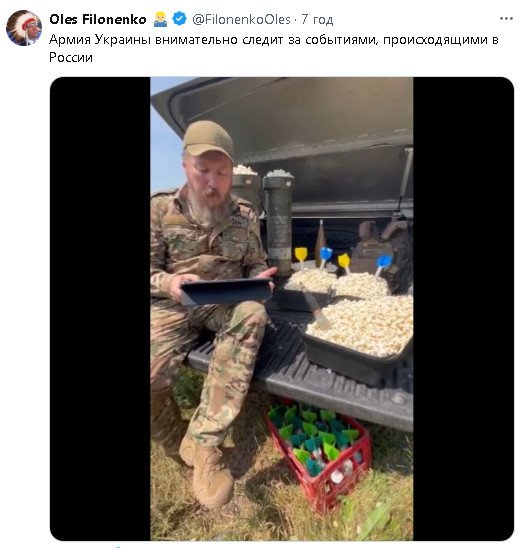Click the blue verified checkmark badge
This screenshot has width=523, height=548.
pyautogui.click(x=180, y=19)
